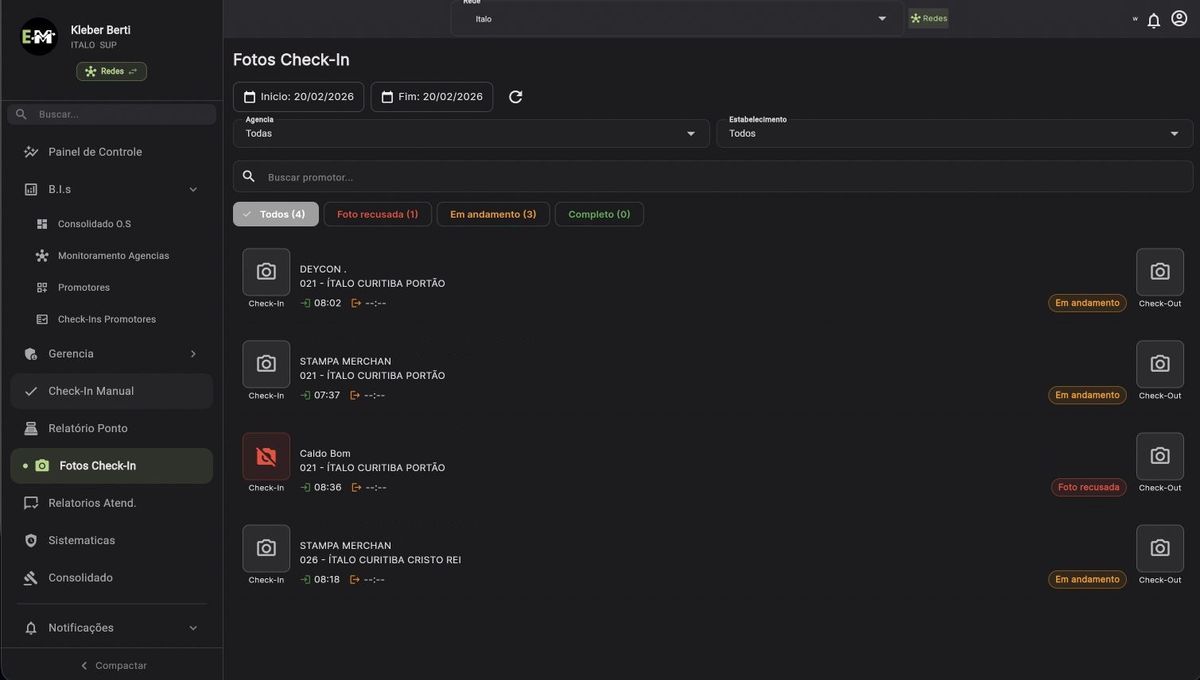
Task: Enable the Foto recusada (1) filter
Action: pyautogui.click(x=377, y=213)
